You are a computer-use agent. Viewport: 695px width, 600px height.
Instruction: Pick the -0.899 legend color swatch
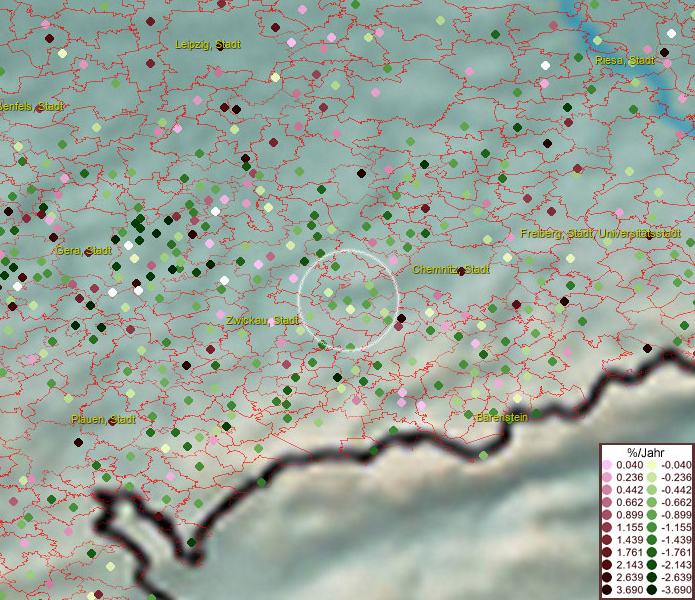tap(652, 515)
